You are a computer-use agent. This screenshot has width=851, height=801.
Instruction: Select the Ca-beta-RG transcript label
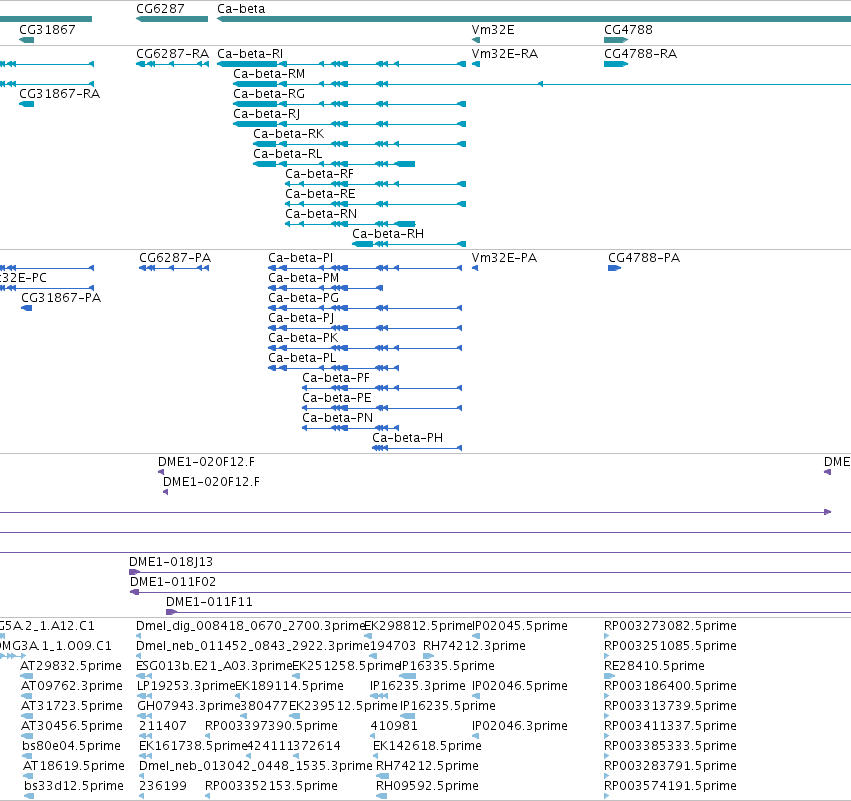pos(269,93)
